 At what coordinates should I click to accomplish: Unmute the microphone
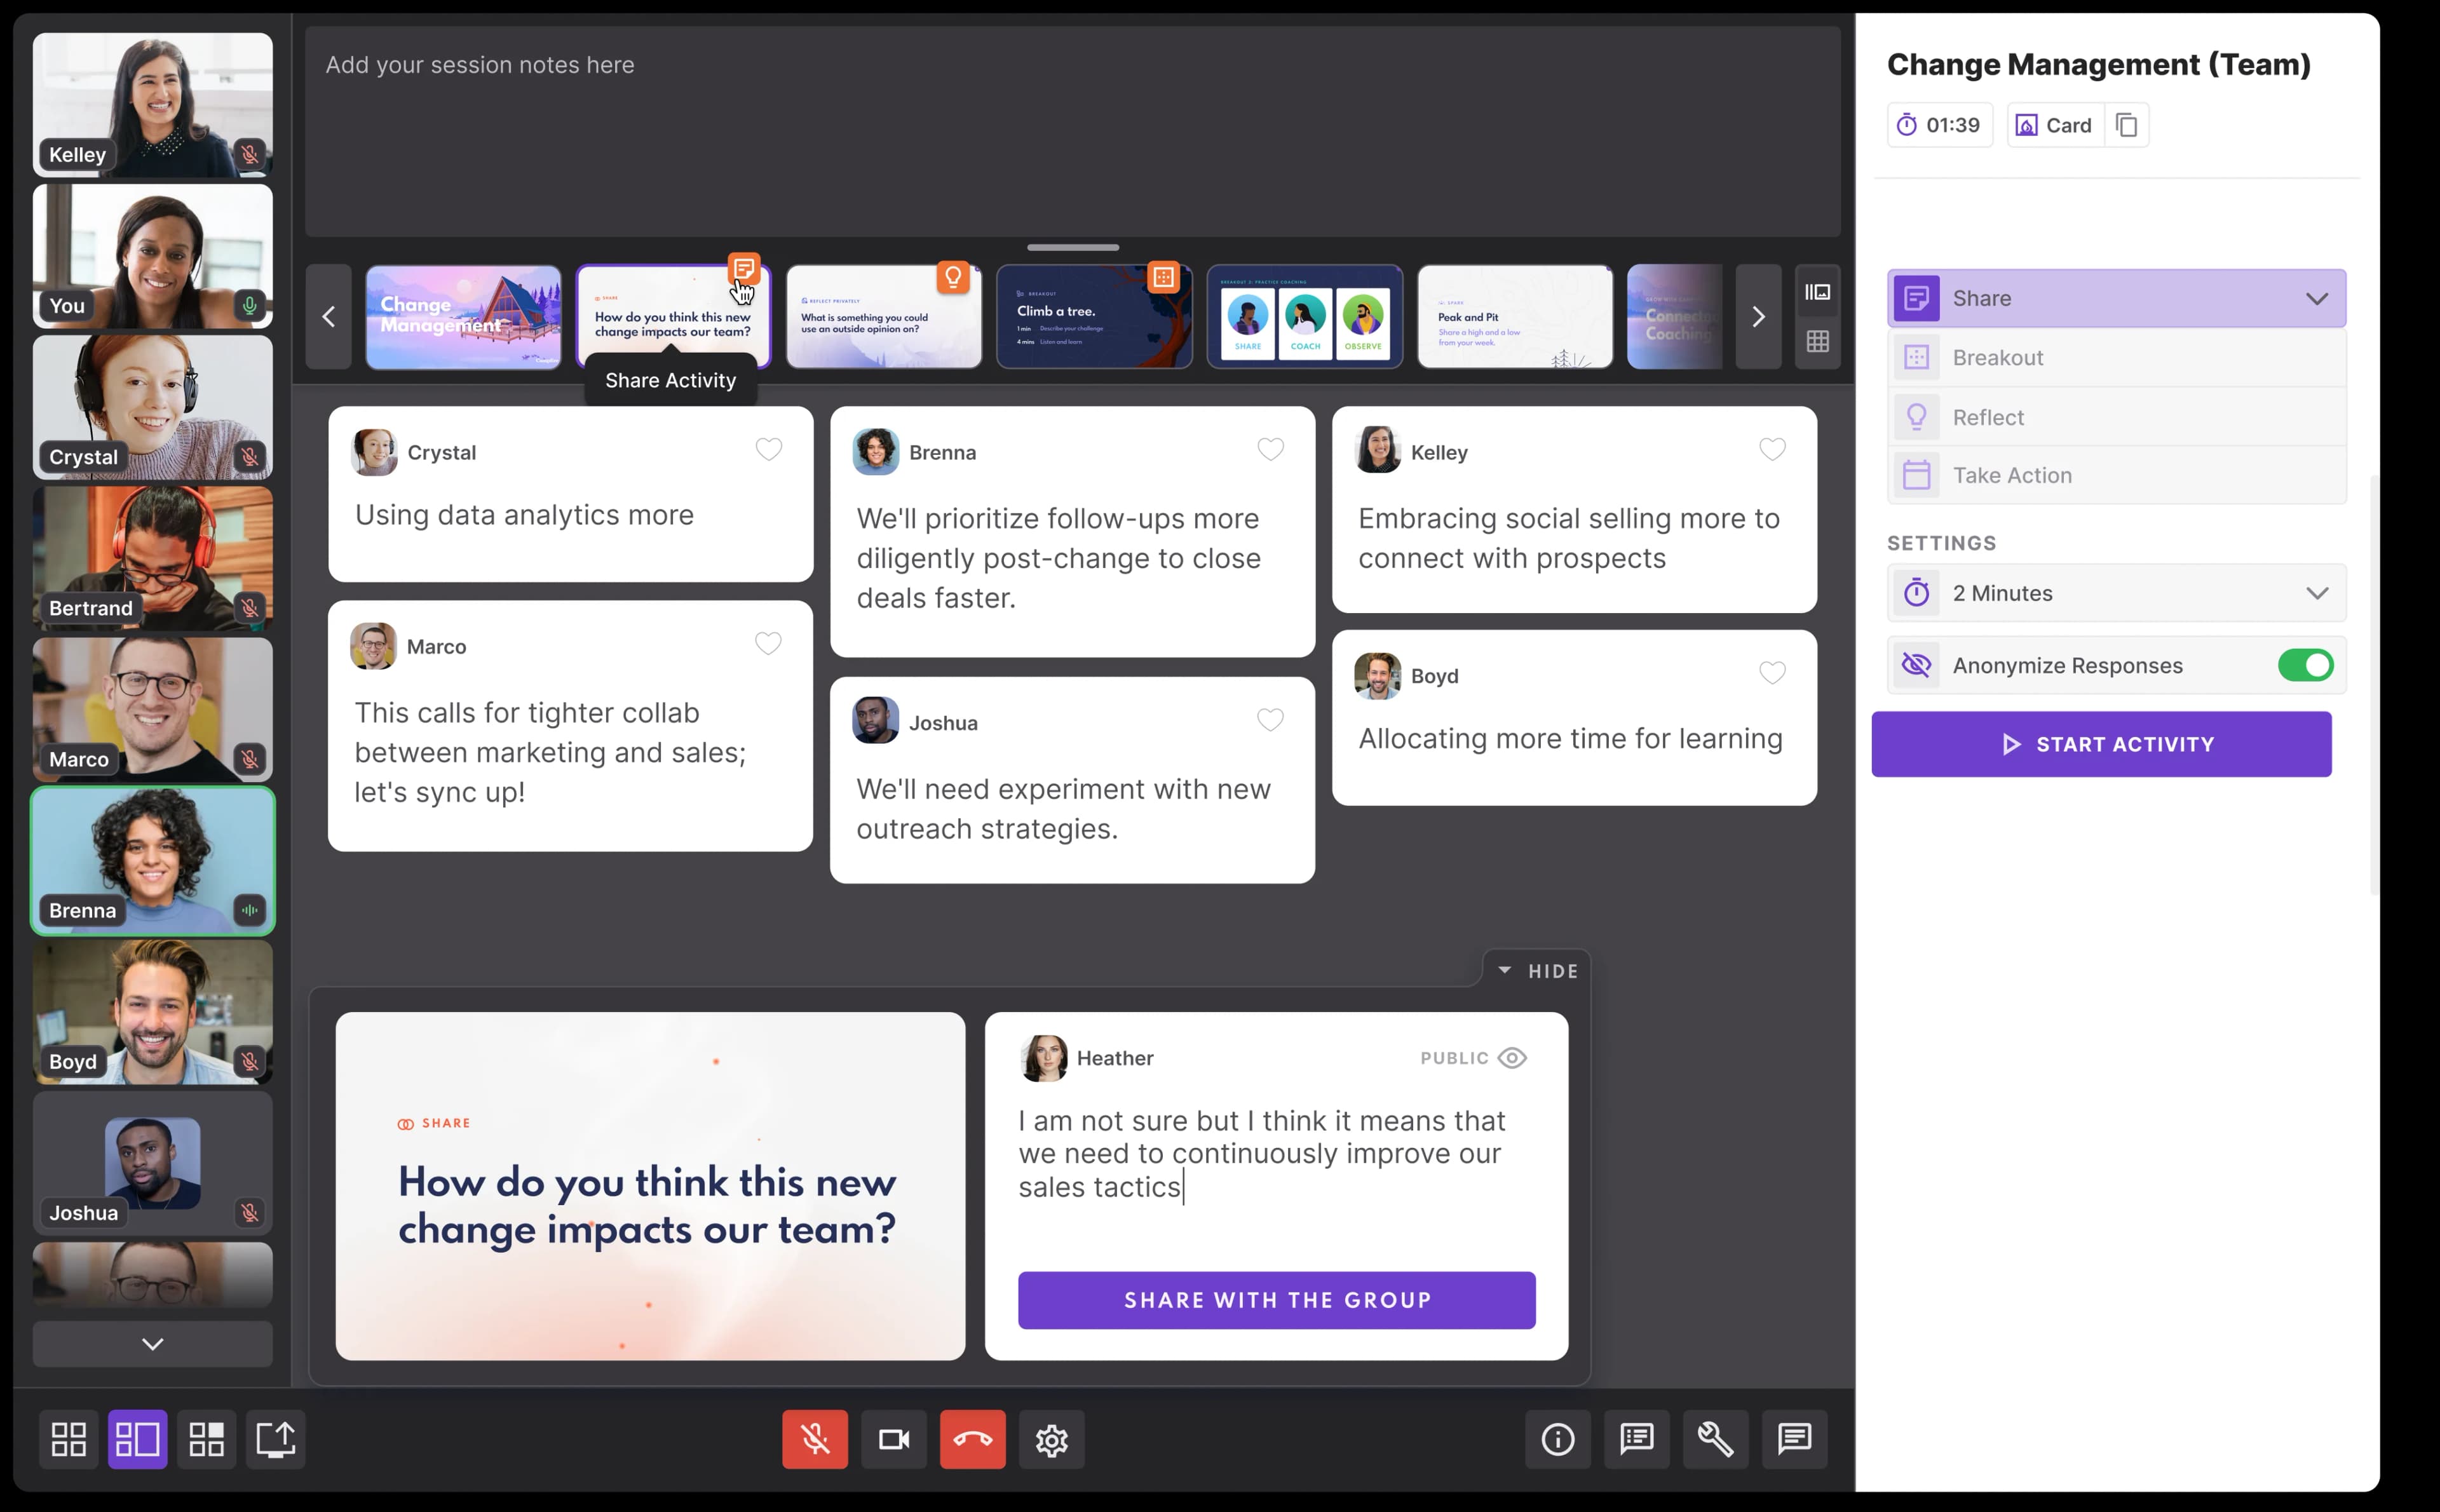pyautogui.click(x=814, y=1439)
